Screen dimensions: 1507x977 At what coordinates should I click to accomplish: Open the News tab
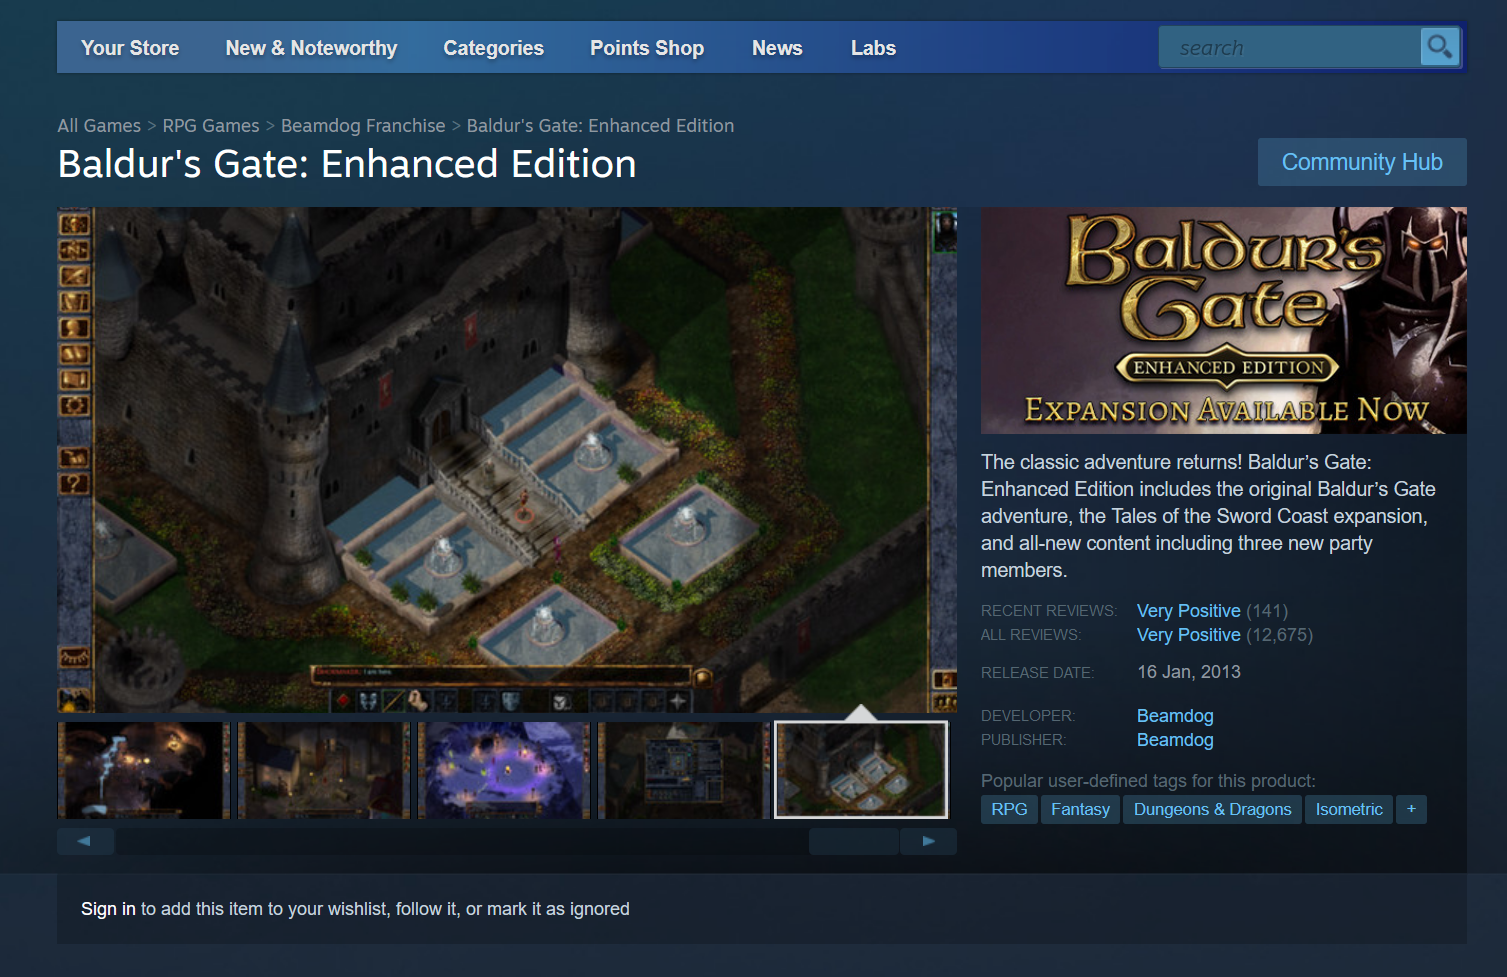click(777, 48)
